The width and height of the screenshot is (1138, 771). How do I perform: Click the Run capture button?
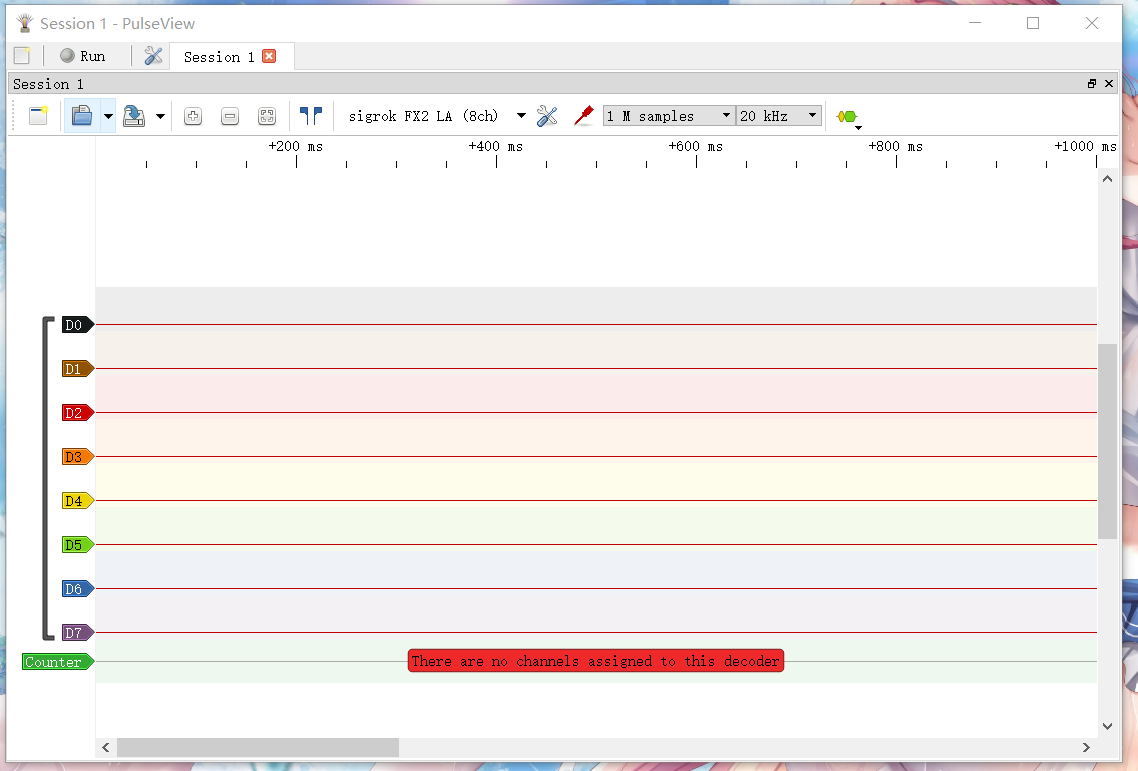pos(82,56)
